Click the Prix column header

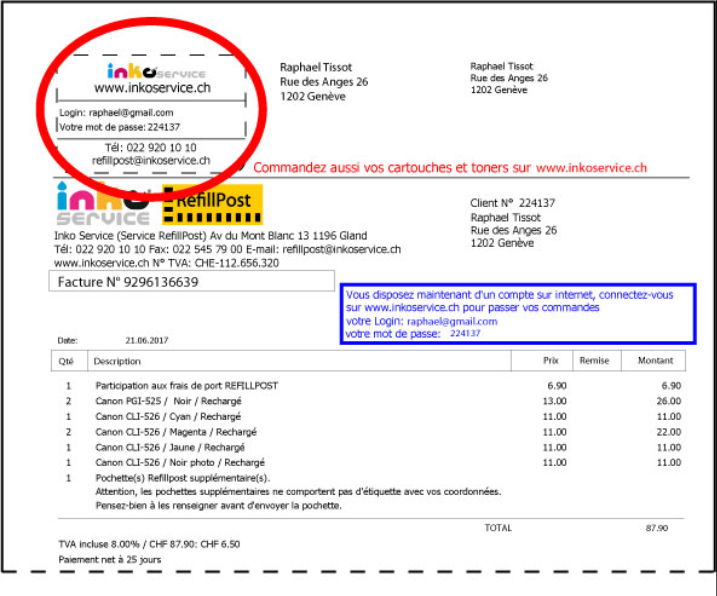pos(550,361)
